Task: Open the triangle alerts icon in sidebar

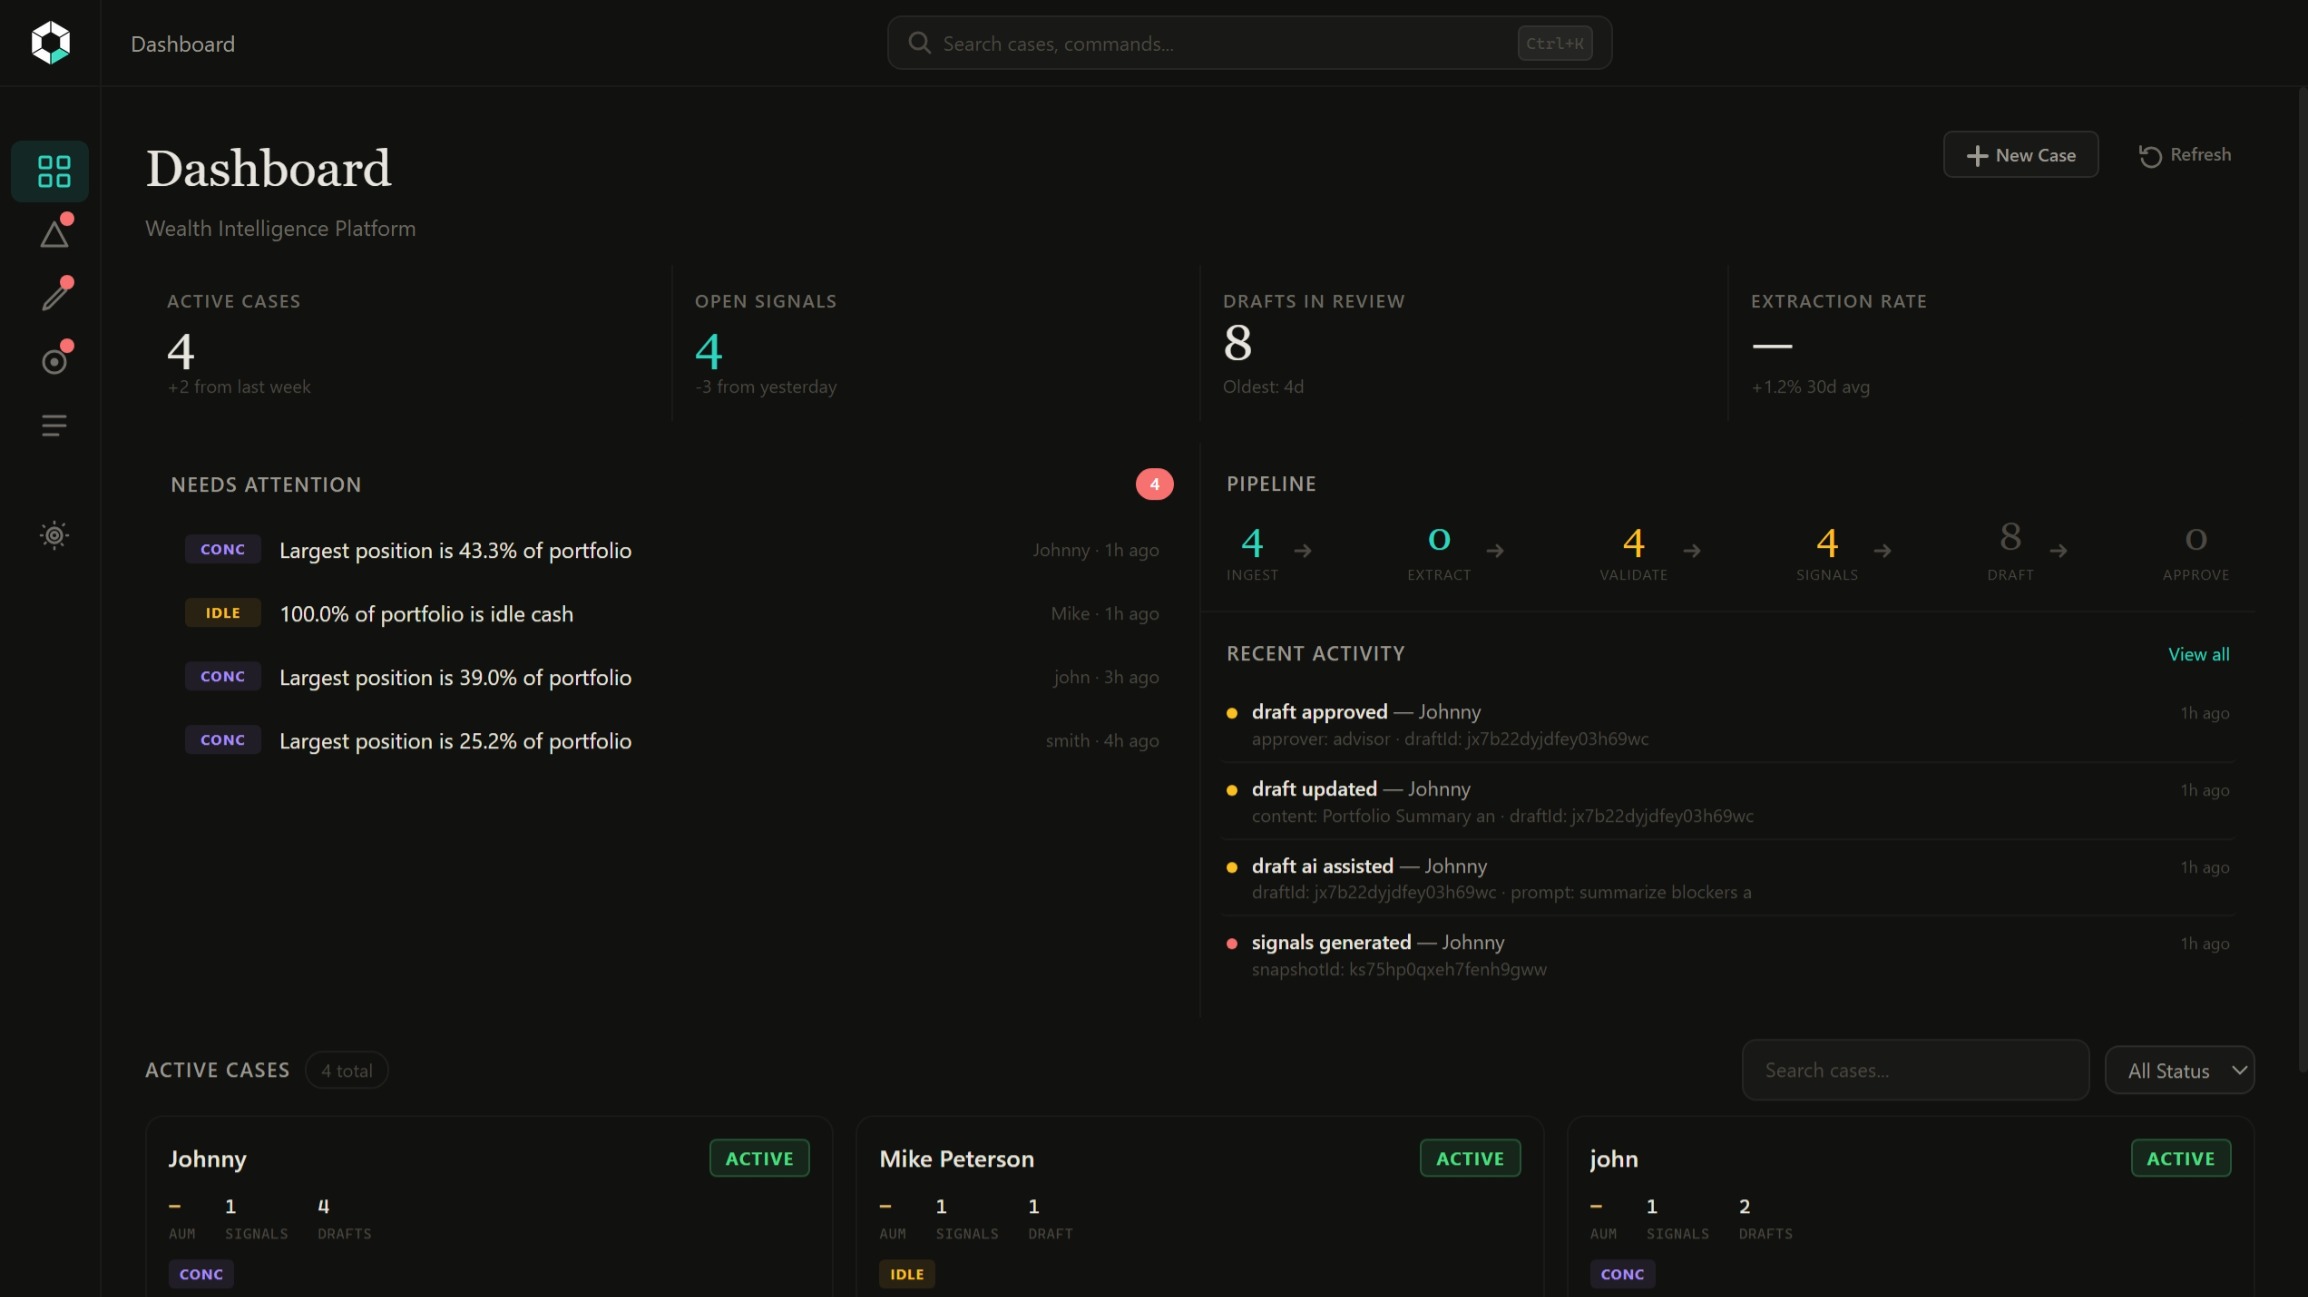Action: [x=54, y=235]
